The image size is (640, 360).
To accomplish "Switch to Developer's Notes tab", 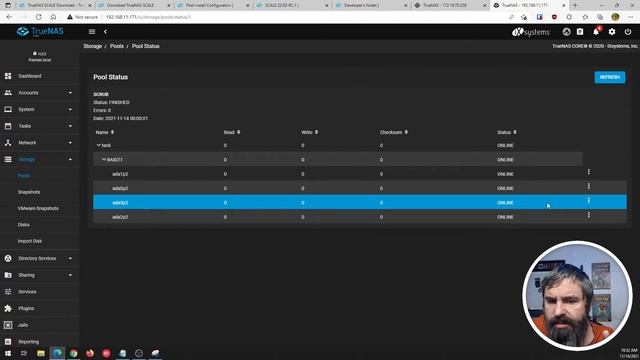I will pos(371,5).
